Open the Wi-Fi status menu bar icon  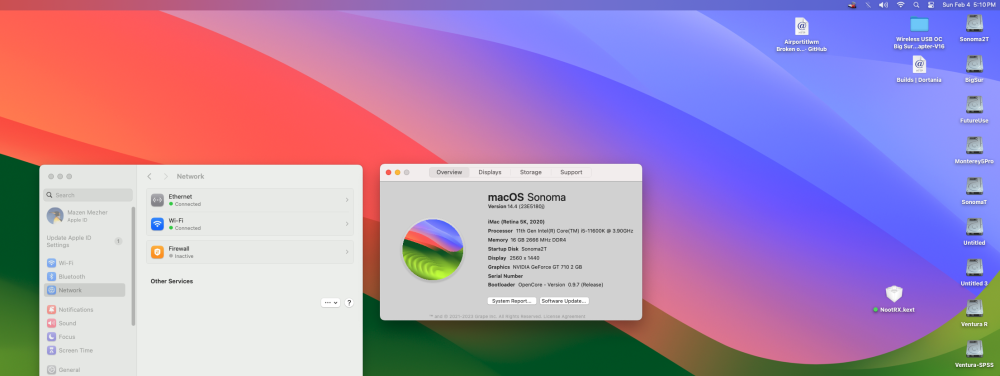pos(901,4)
